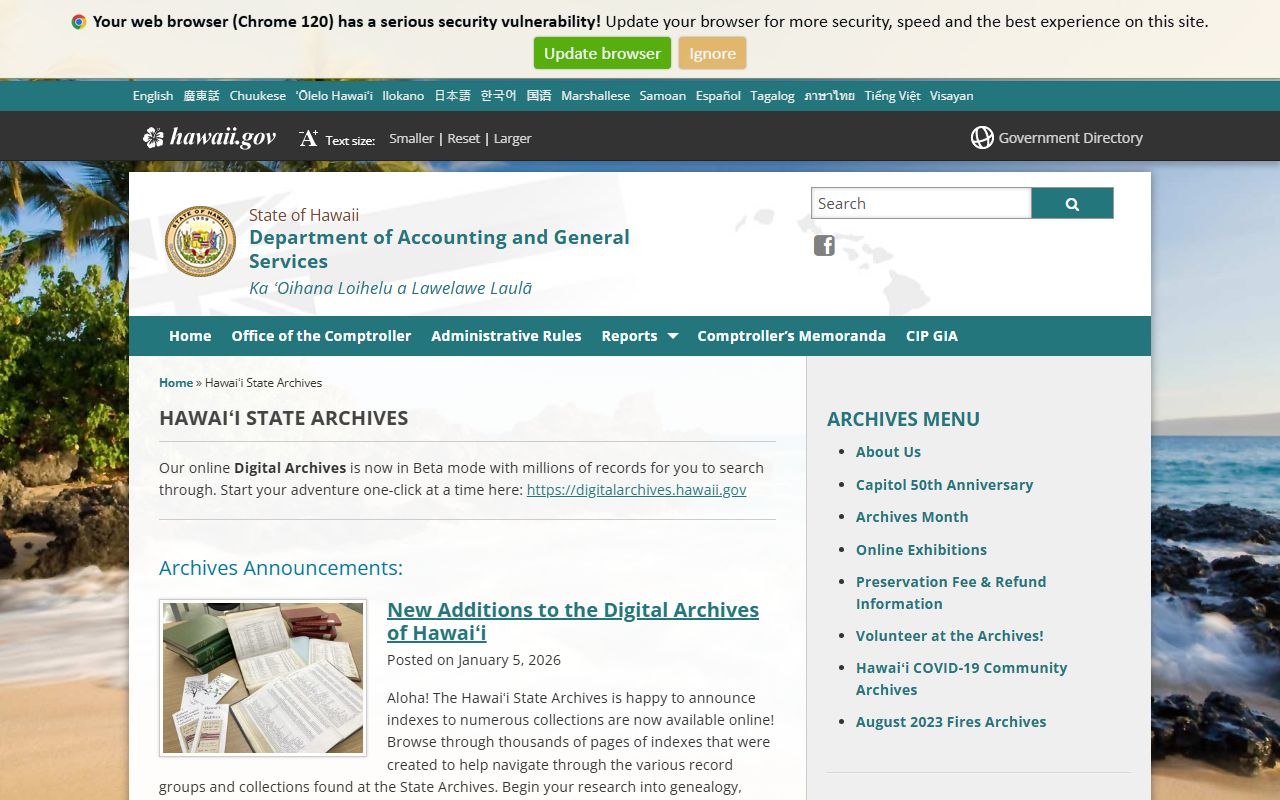
Task: Open the hawaii.gov logo link
Action: 209,138
